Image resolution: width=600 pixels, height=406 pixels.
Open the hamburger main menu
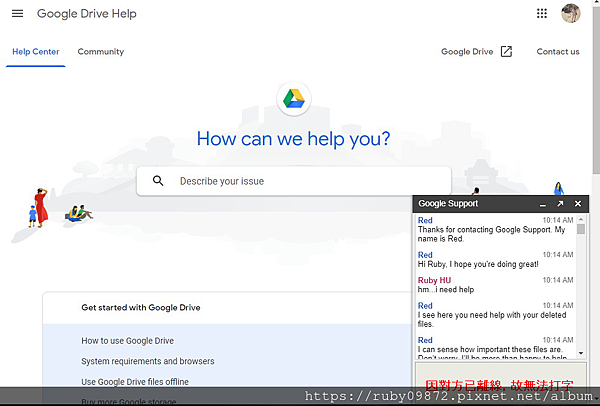[18, 14]
